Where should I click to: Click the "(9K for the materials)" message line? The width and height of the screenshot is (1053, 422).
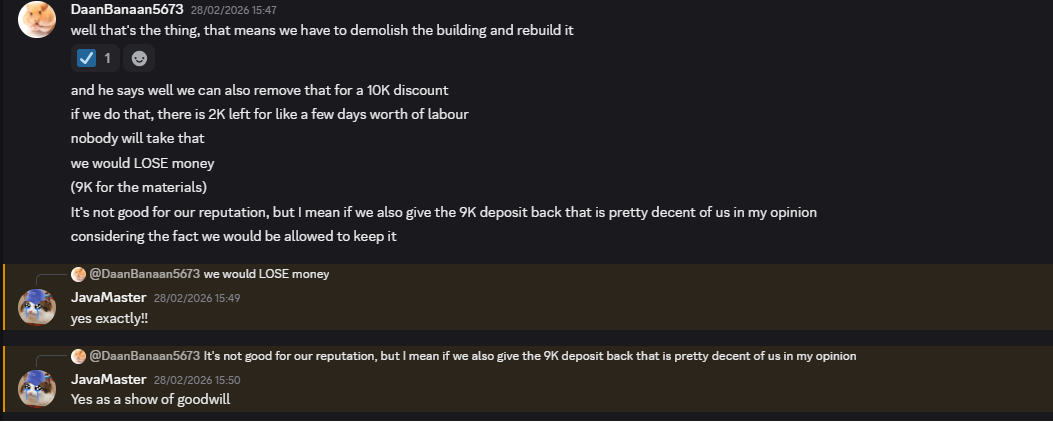[x=139, y=187]
